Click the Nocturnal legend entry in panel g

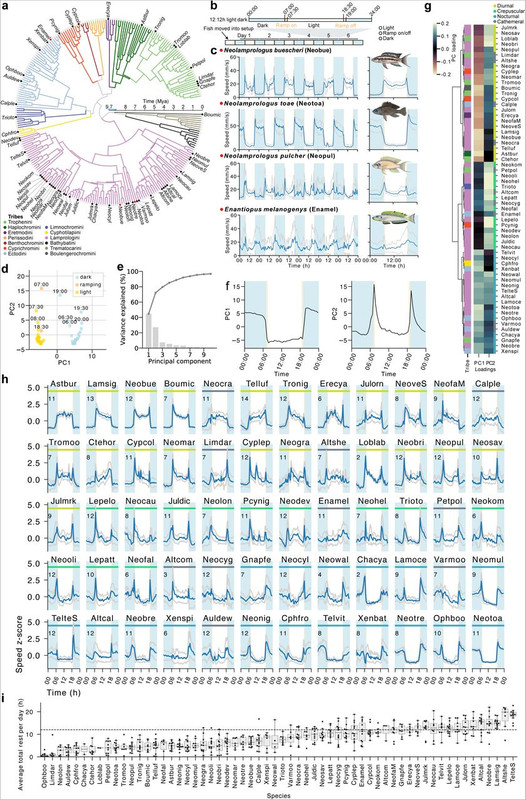505,17
